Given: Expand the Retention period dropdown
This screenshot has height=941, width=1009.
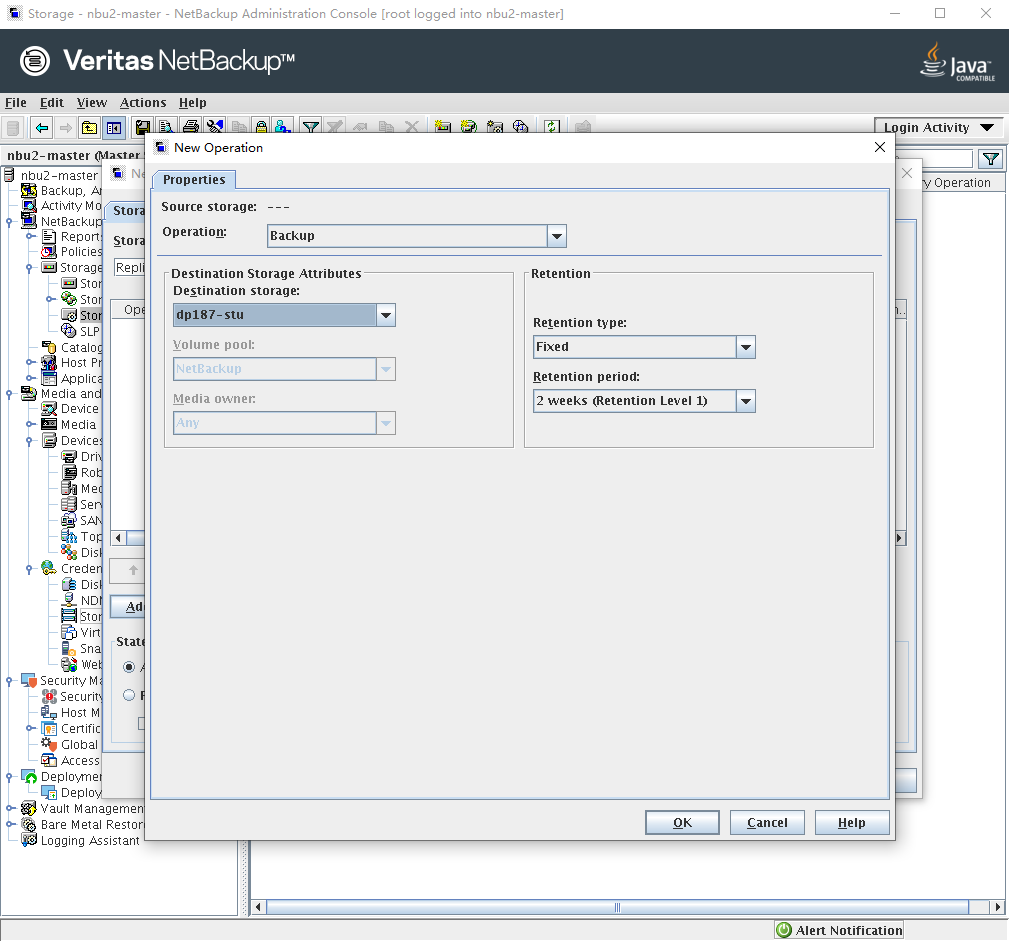Looking at the screenshot, I should point(745,401).
